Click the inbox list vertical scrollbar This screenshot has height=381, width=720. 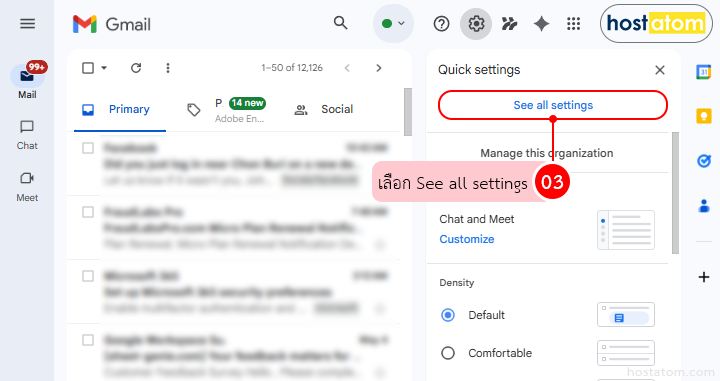coord(408,112)
